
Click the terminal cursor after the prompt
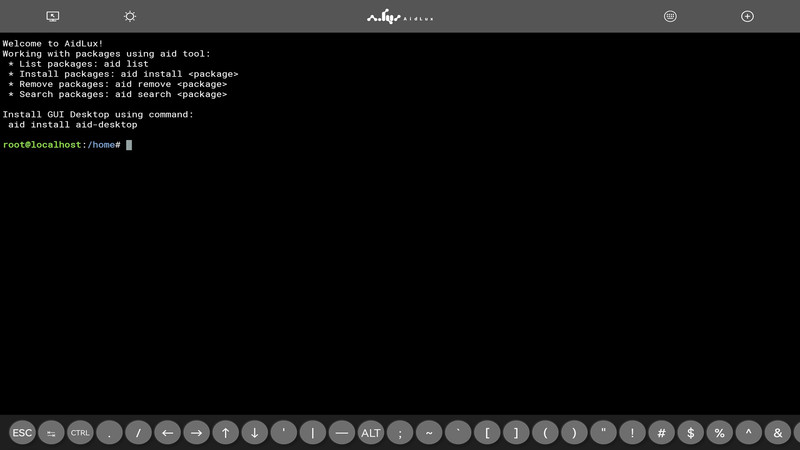[129, 145]
